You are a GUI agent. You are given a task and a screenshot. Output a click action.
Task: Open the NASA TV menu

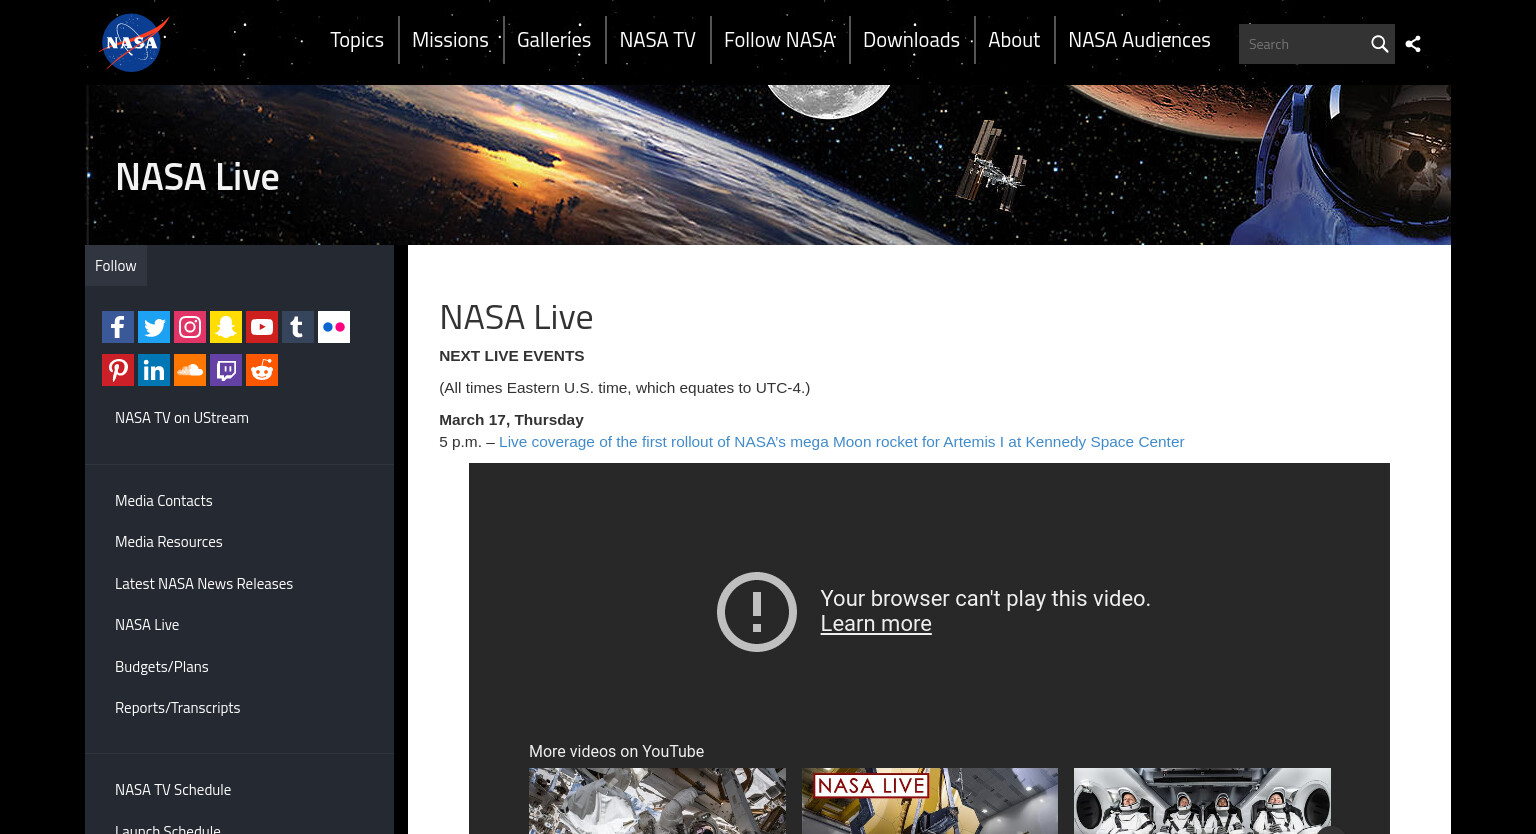coord(657,40)
